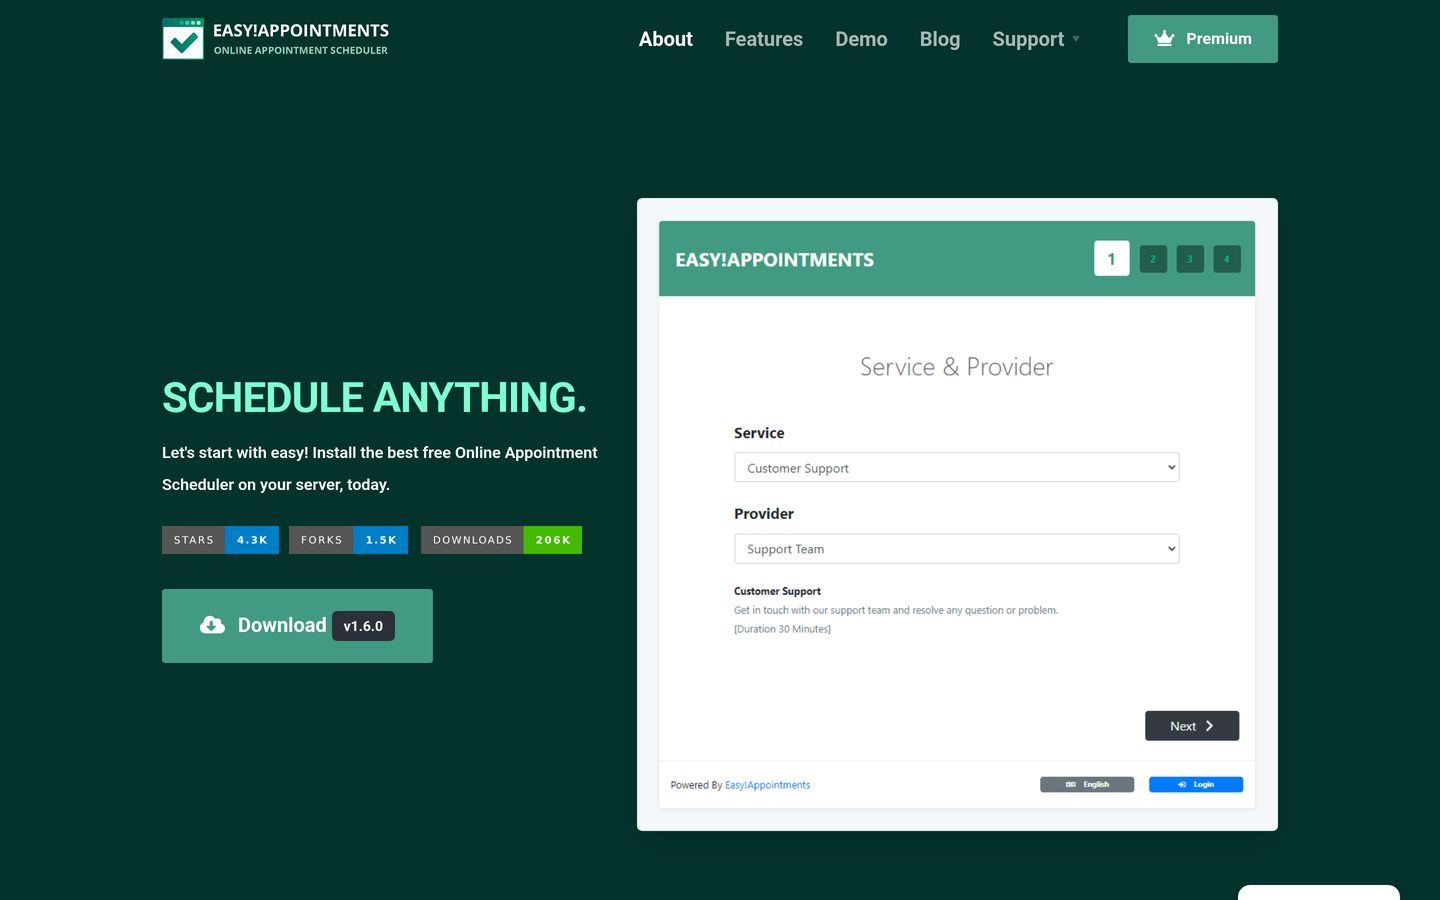The width and height of the screenshot is (1440, 900).
Task: Click the login arrow icon
Action: [1182, 784]
